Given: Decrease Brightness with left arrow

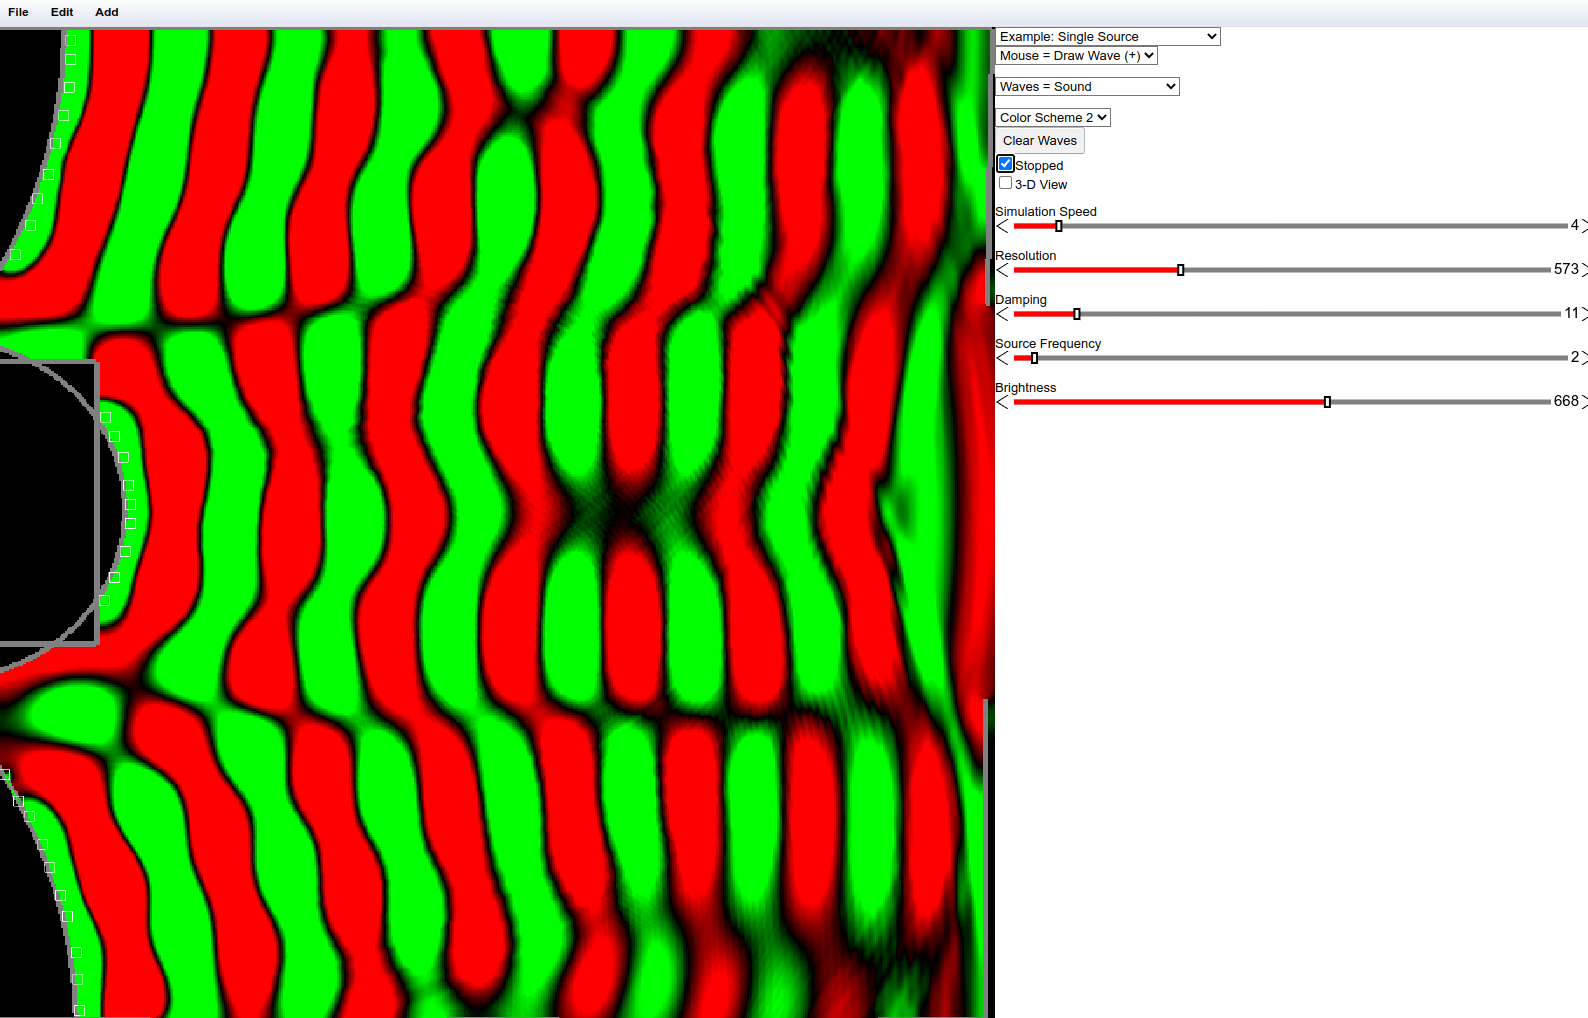Looking at the screenshot, I should point(1002,402).
